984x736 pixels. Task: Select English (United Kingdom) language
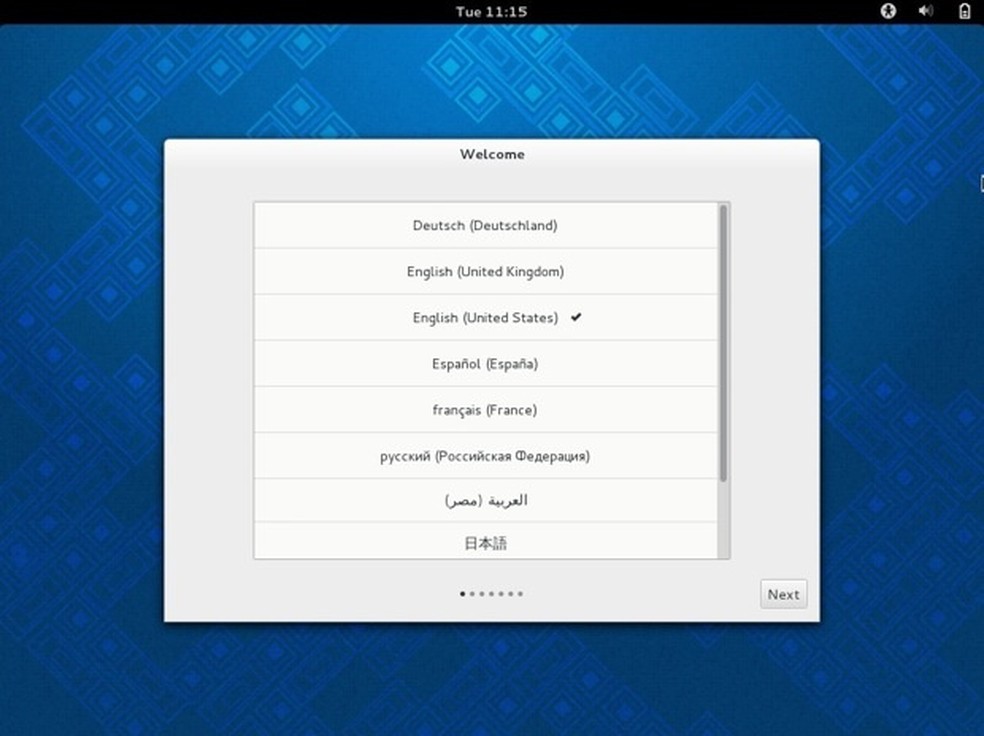point(485,272)
